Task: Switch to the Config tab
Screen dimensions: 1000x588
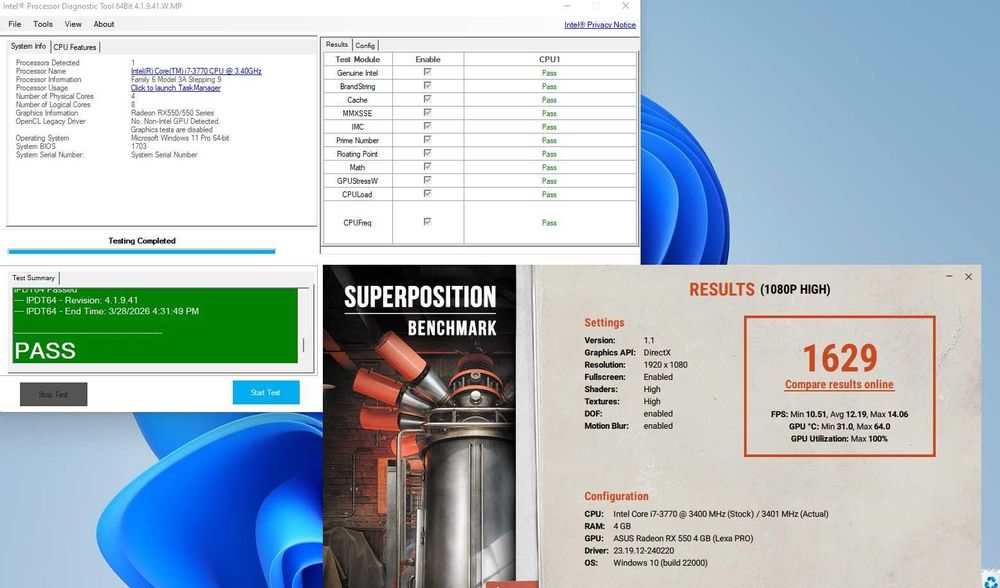Action: pos(365,45)
